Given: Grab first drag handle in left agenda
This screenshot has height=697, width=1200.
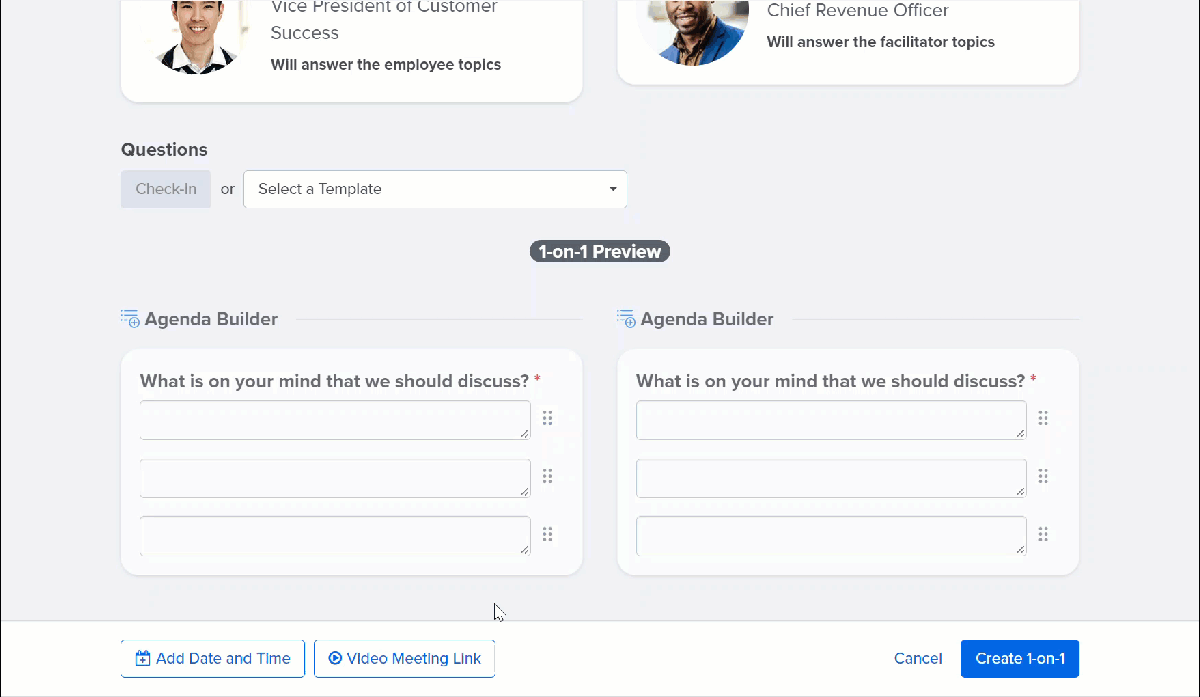Looking at the screenshot, I should (547, 418).
